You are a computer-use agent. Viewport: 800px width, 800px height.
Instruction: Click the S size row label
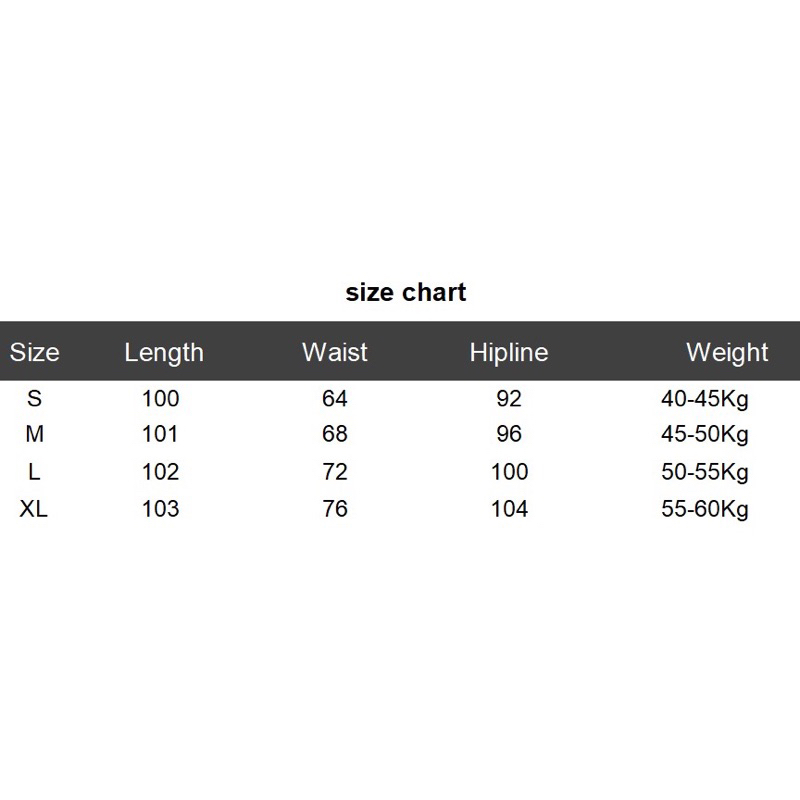point(35,399)
